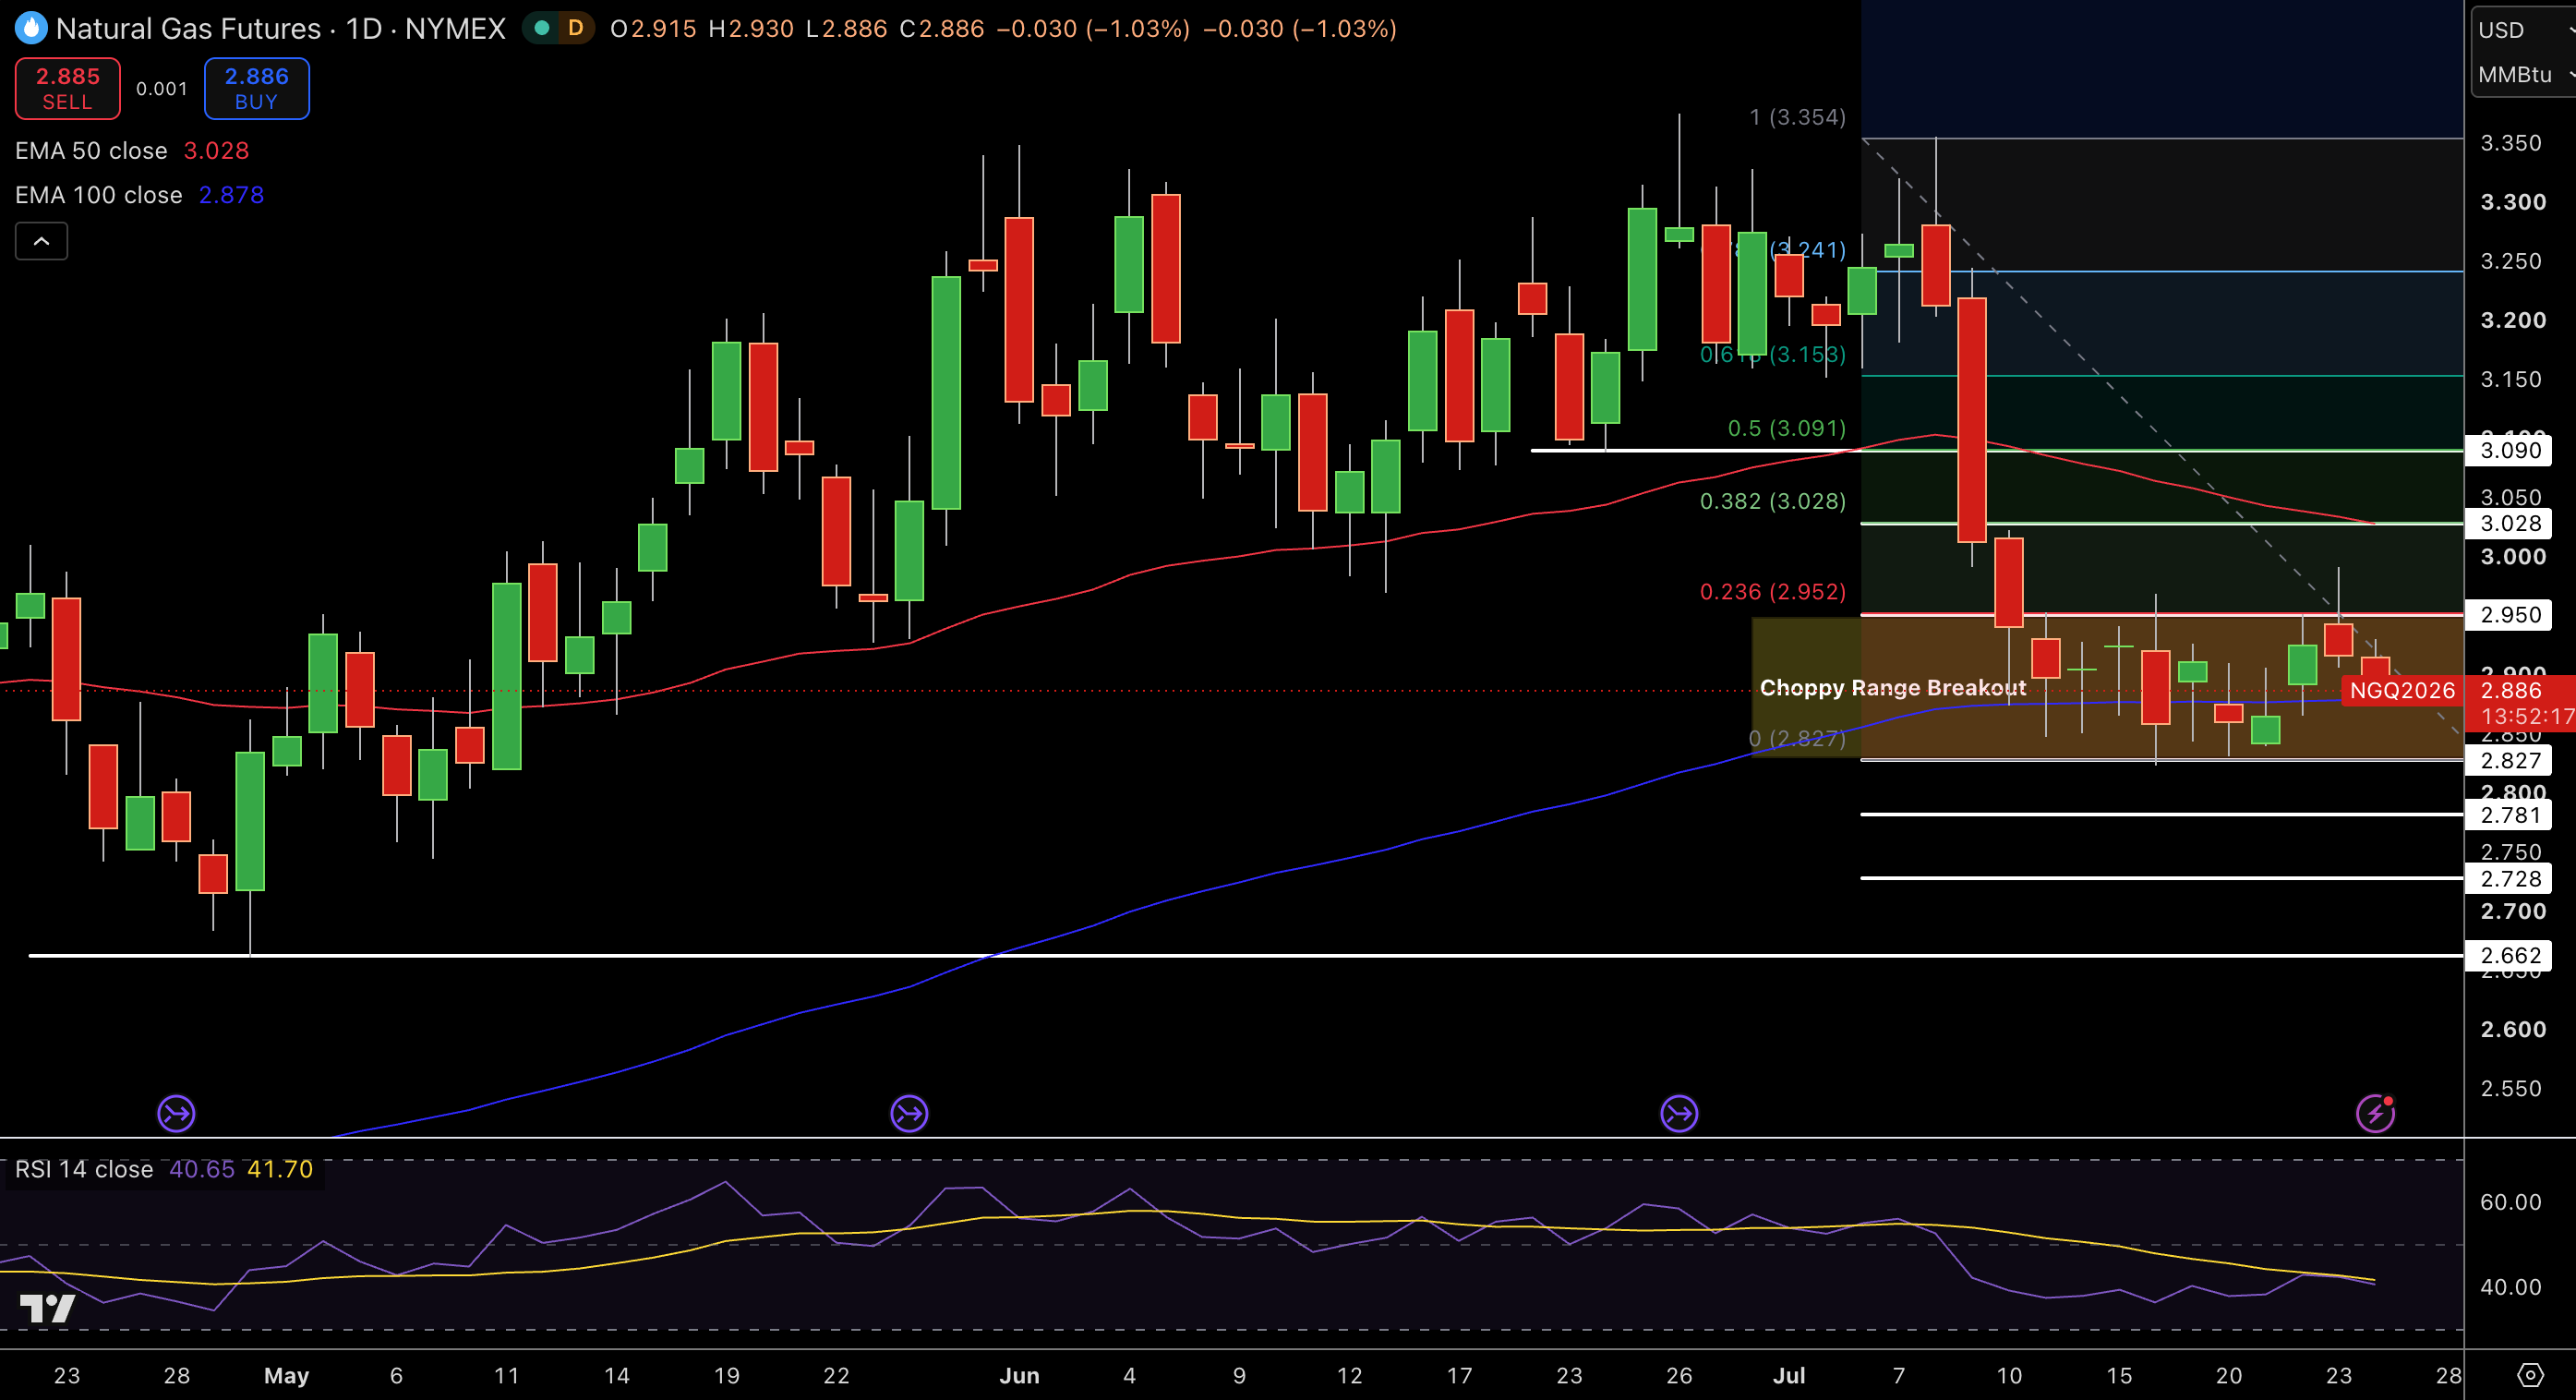Click the RSI 60.00 scale label

coord(2510,1202)
